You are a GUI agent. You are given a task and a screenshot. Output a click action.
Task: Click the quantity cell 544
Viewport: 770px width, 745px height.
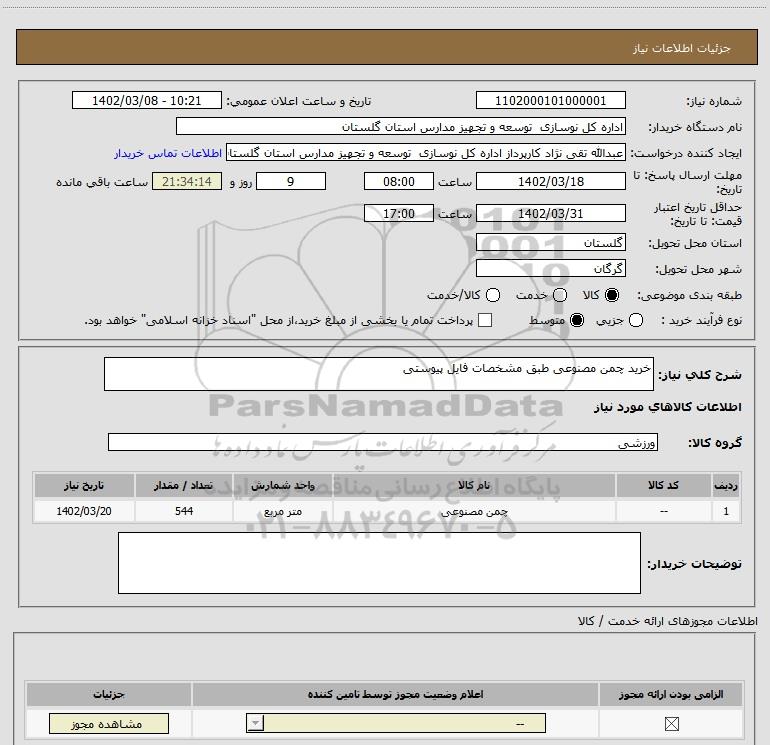click(184, 511)
